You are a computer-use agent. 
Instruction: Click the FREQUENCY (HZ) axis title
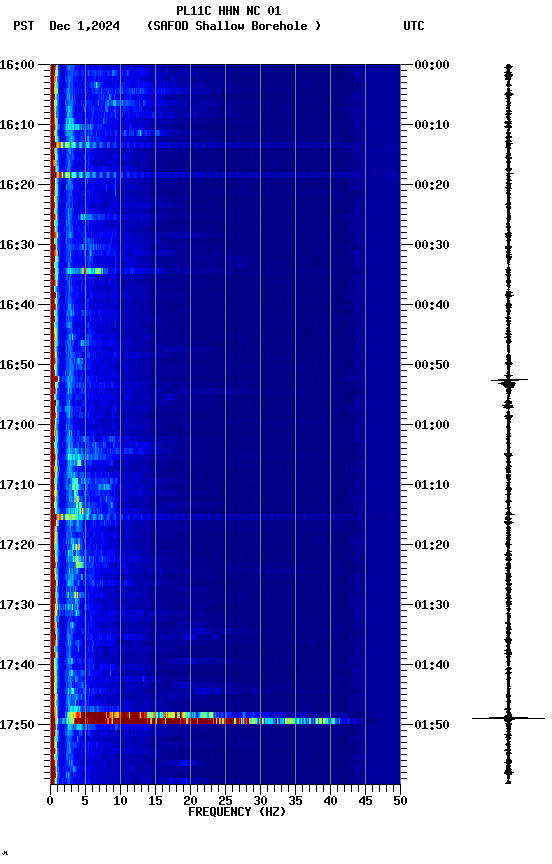tap(237, 812)
